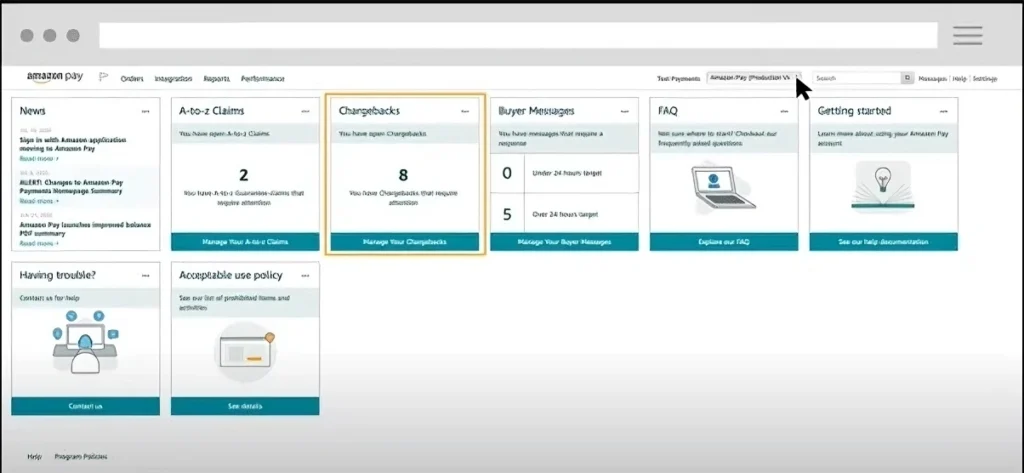Click inside the Search field
Screen dimensions: 1024x473
point(856,78)
